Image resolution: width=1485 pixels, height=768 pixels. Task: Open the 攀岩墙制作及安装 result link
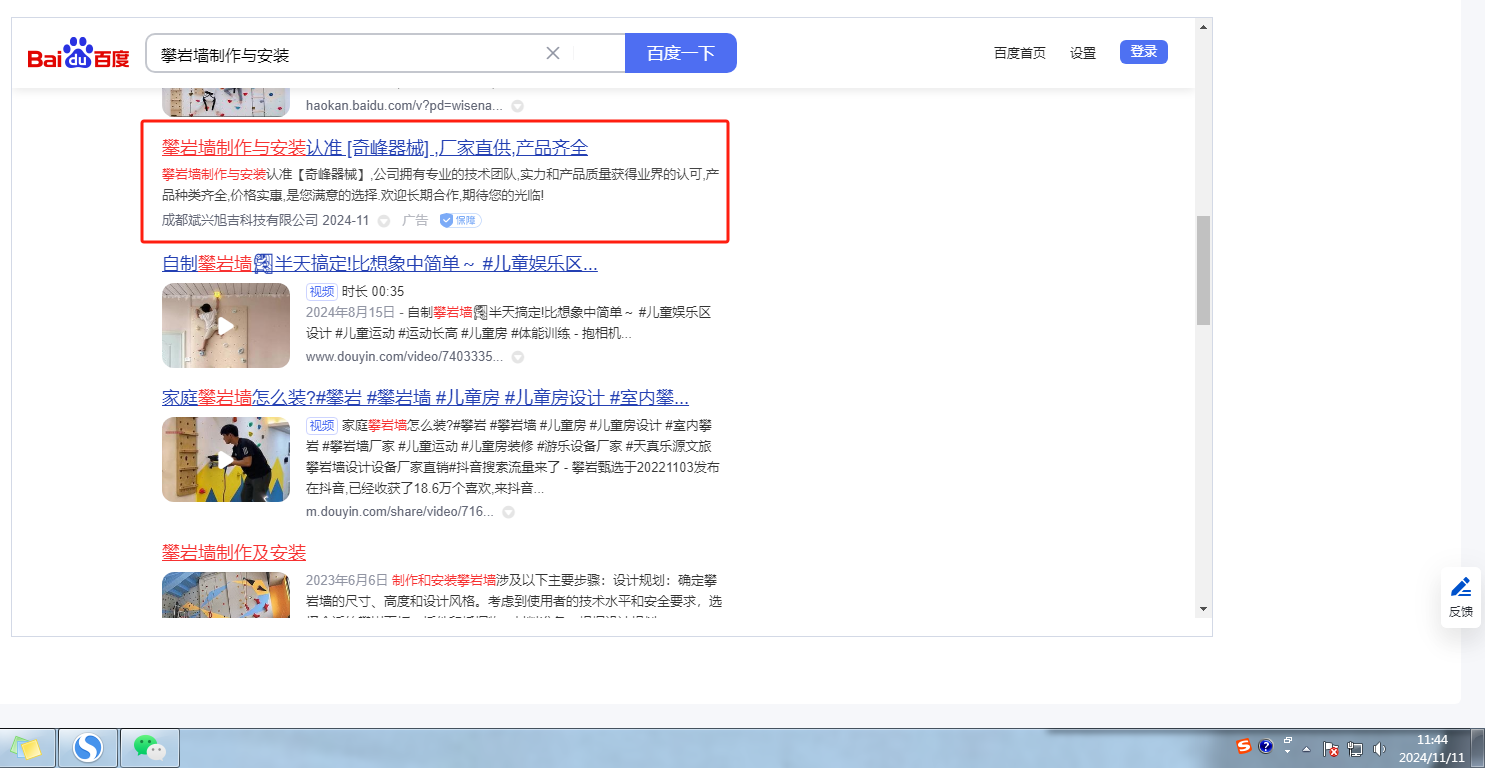[x=234, y=553]
